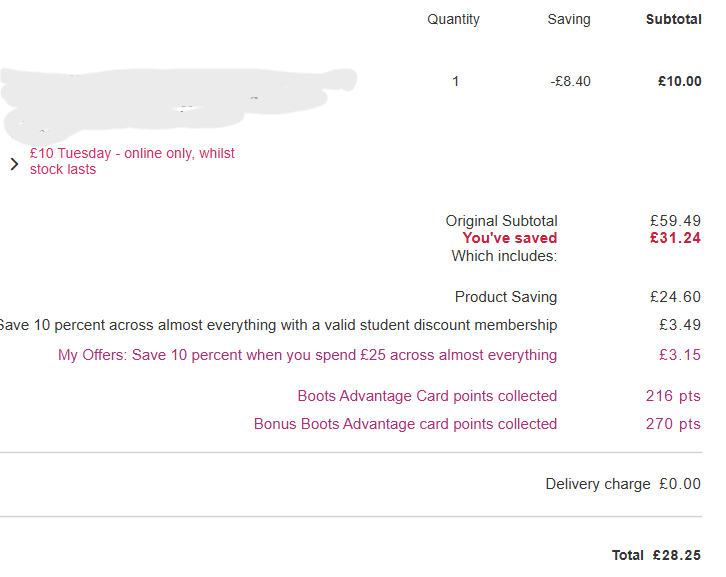
Task: Click the Quantity column header
Action: click(x=453, y=19)
